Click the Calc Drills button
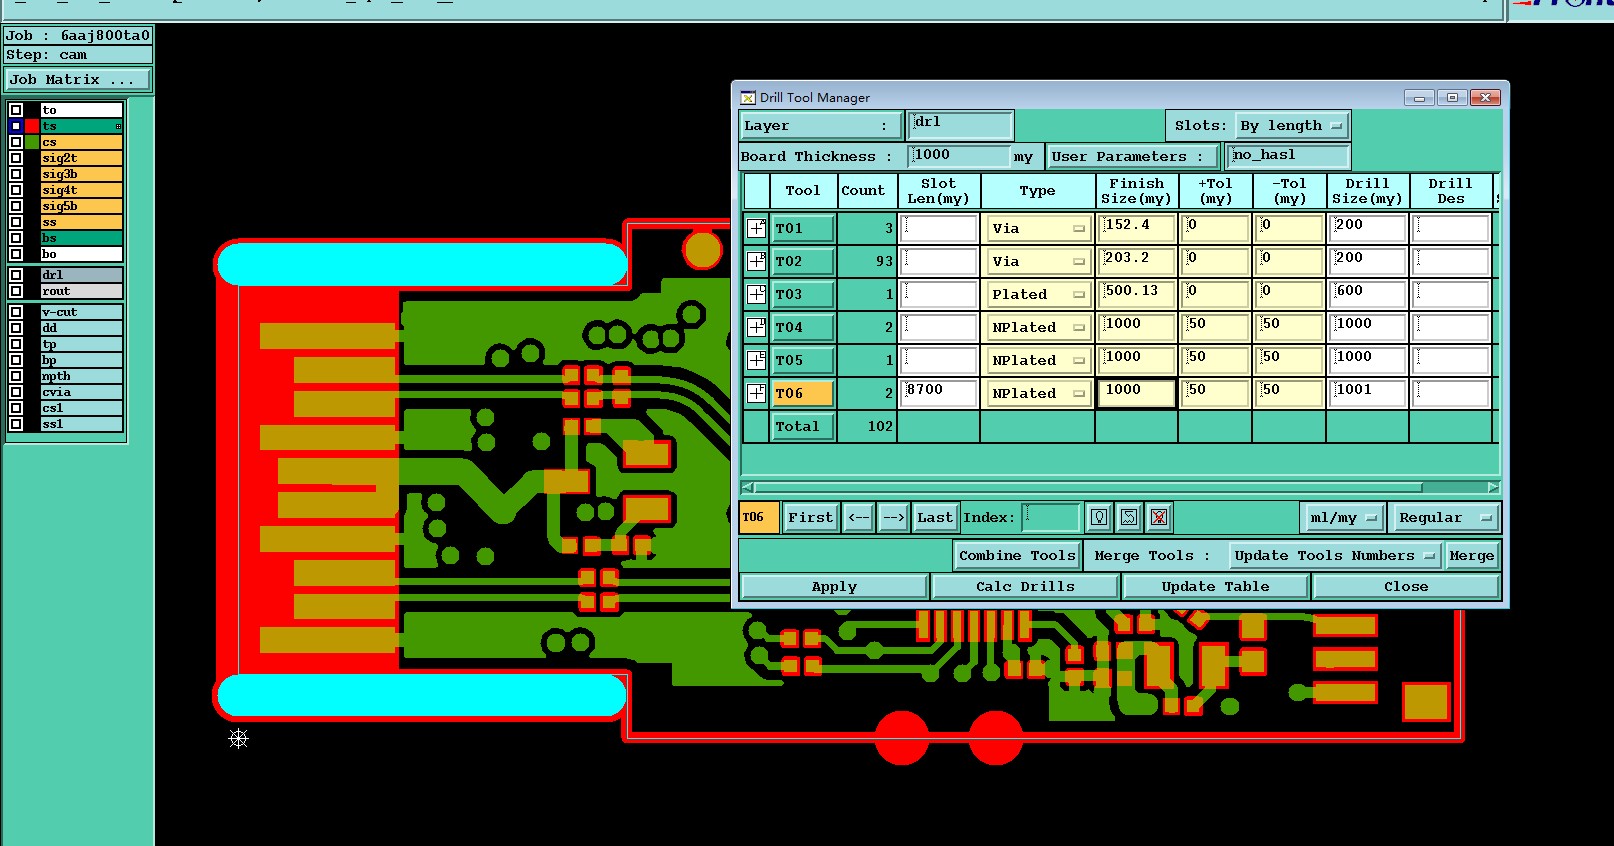 tap(1025, 586)
